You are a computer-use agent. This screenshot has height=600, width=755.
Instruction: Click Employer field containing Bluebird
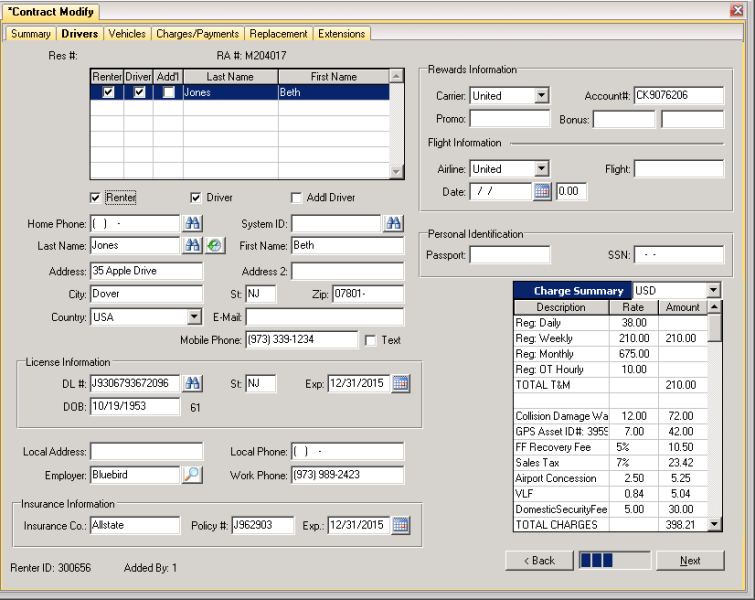(135, 475)
